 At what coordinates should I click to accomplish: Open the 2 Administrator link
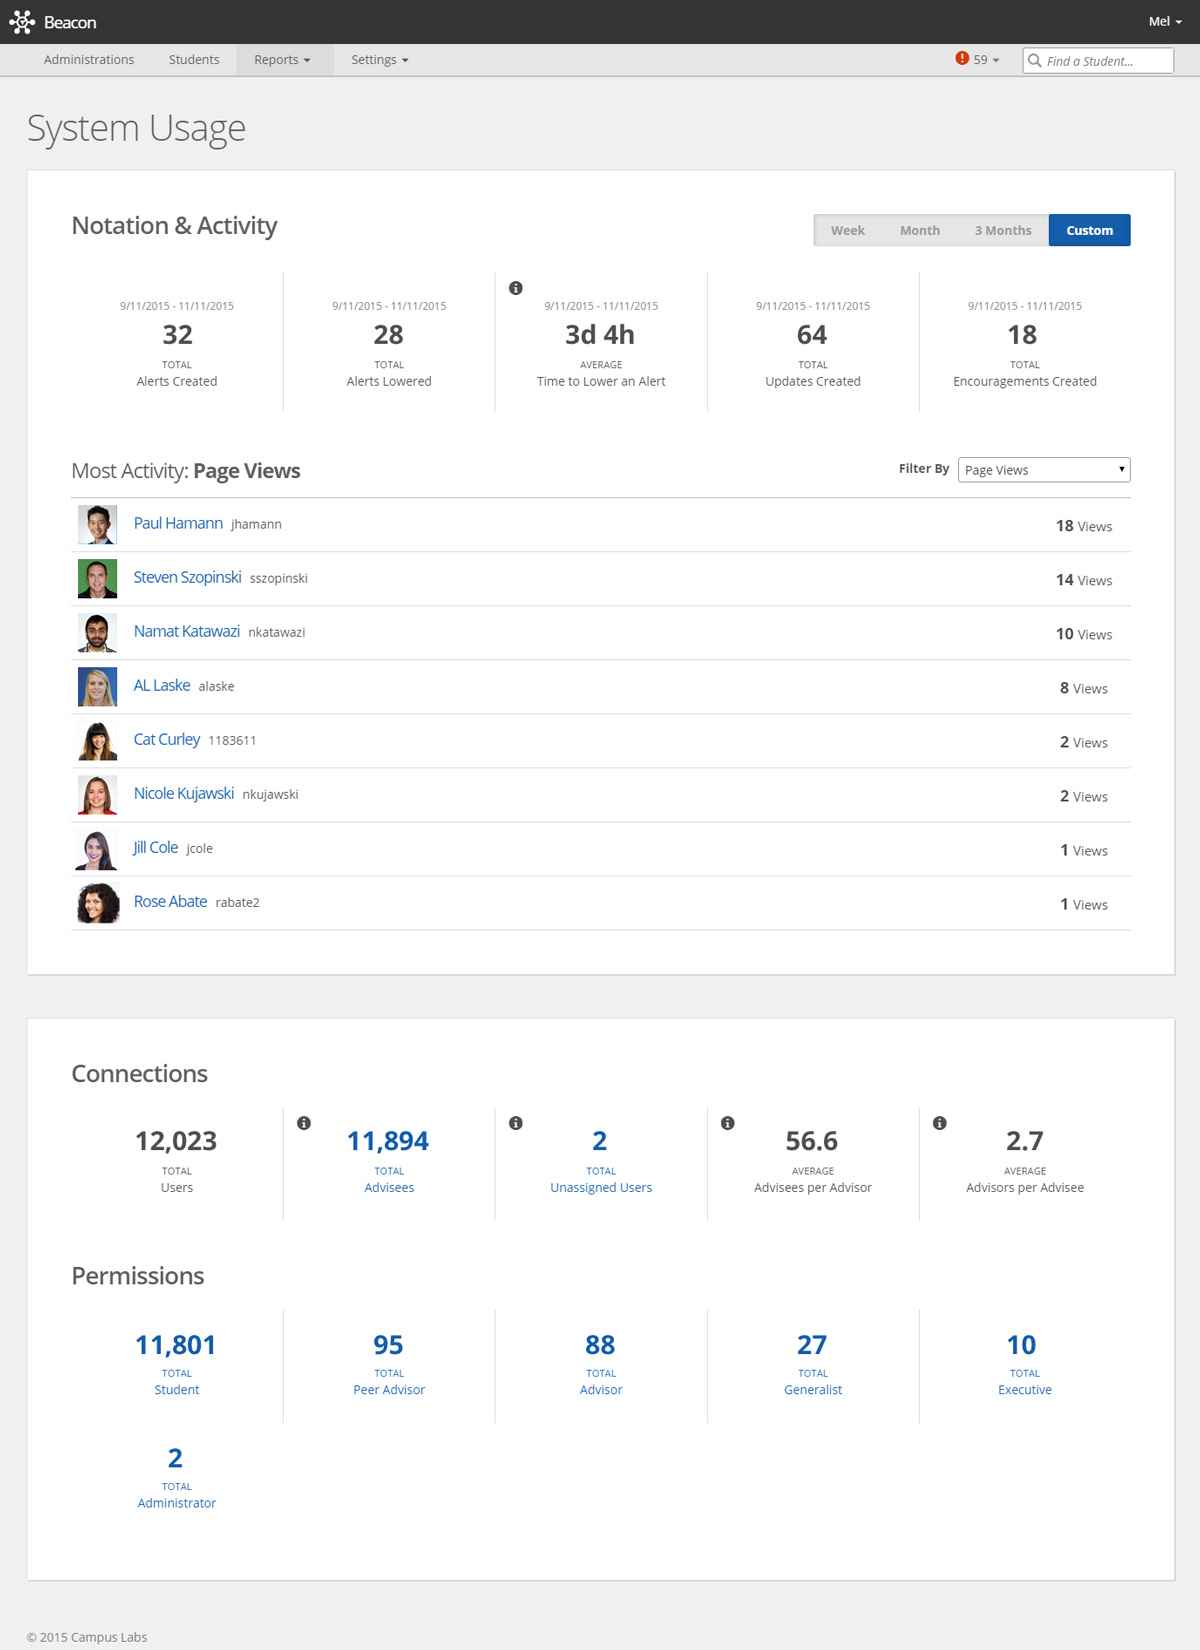(176, 1475)
